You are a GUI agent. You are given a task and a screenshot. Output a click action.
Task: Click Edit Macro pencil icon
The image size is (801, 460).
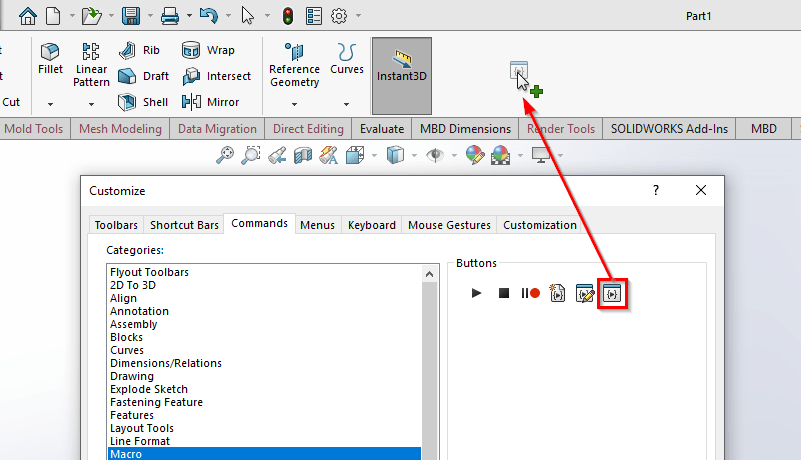point(585,293)
